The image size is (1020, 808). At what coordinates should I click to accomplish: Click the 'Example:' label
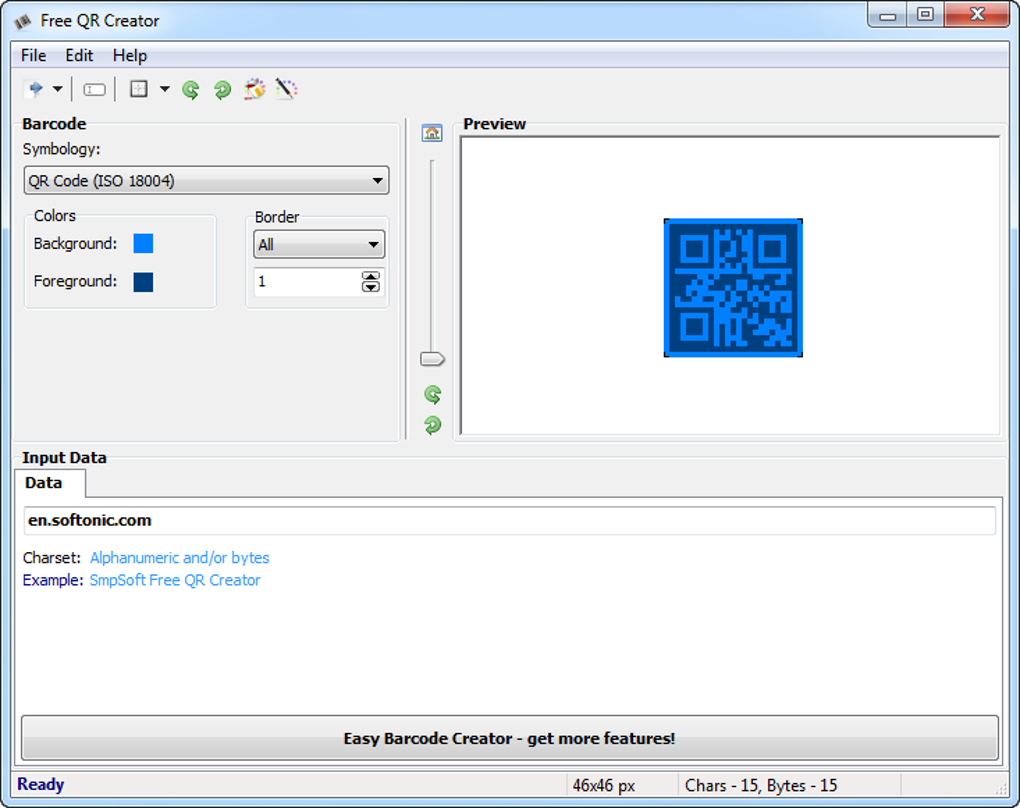coord(53,580)
